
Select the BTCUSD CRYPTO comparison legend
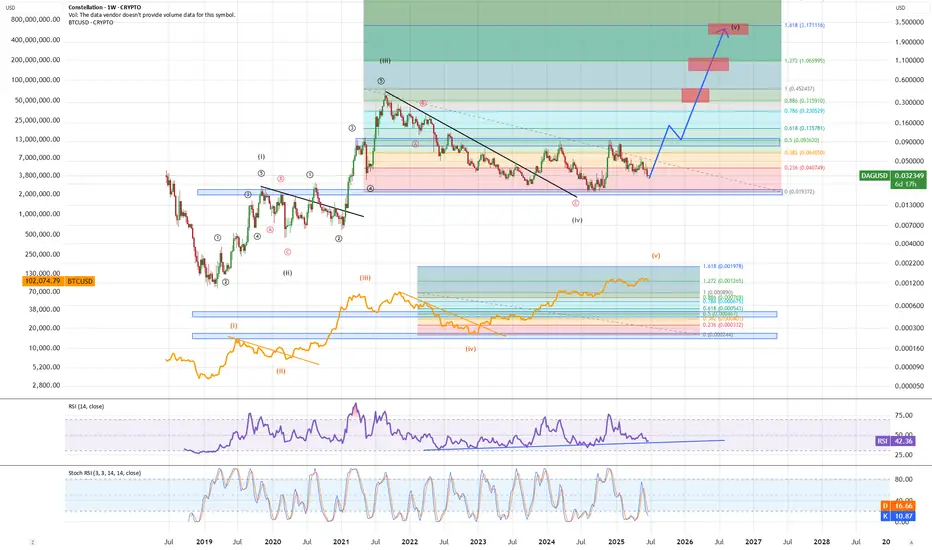pos(91,22)
